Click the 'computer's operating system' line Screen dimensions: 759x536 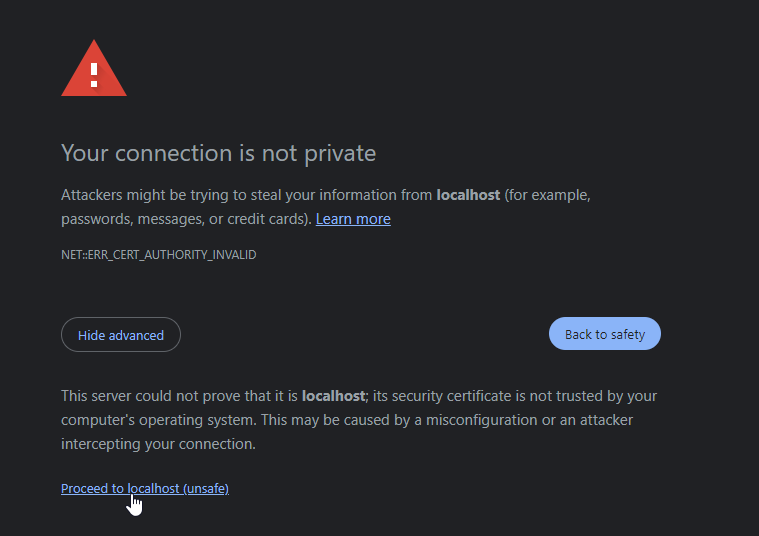(x=158, y=420)
